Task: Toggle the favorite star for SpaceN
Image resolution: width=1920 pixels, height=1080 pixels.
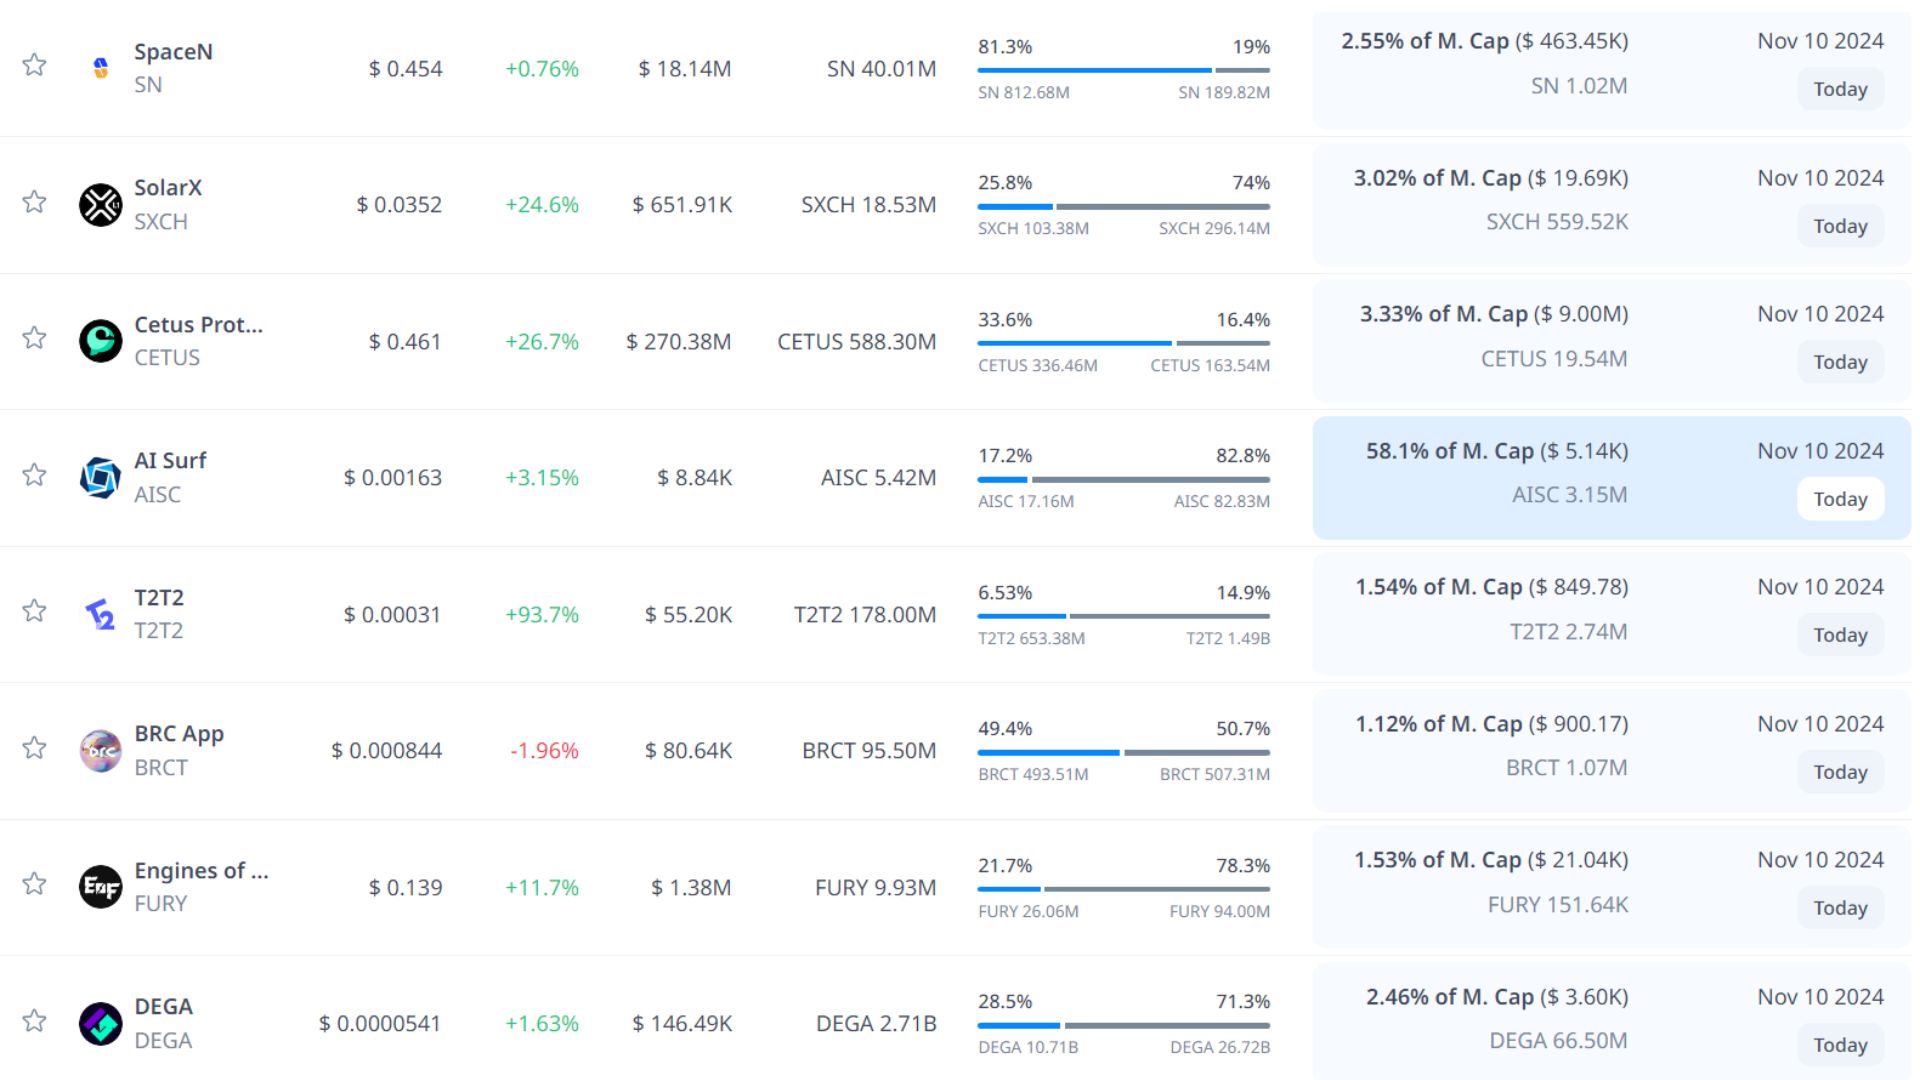Action: tap(34, 65)
